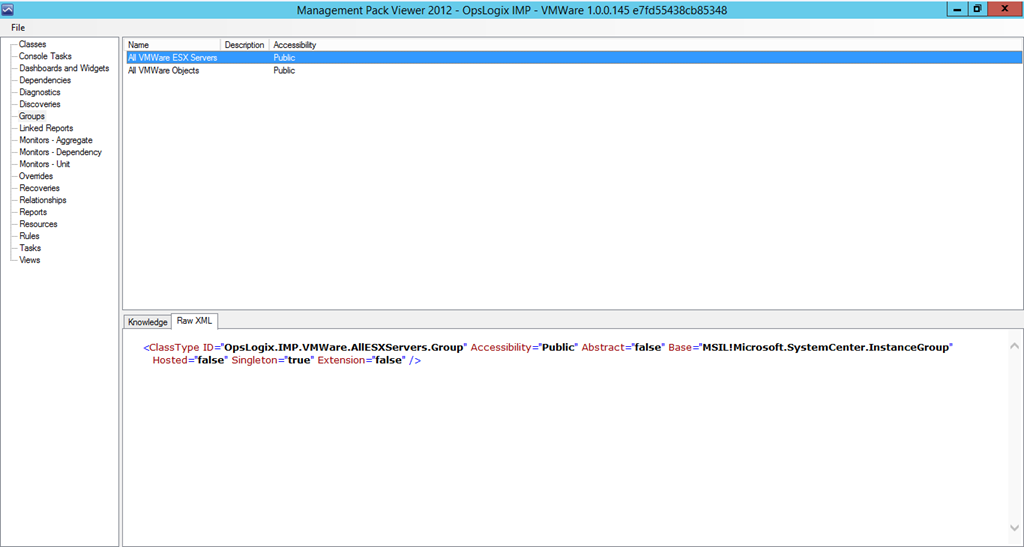Screen dimensions: 1024x547
Task: Open the File menu
Action: 18,27
